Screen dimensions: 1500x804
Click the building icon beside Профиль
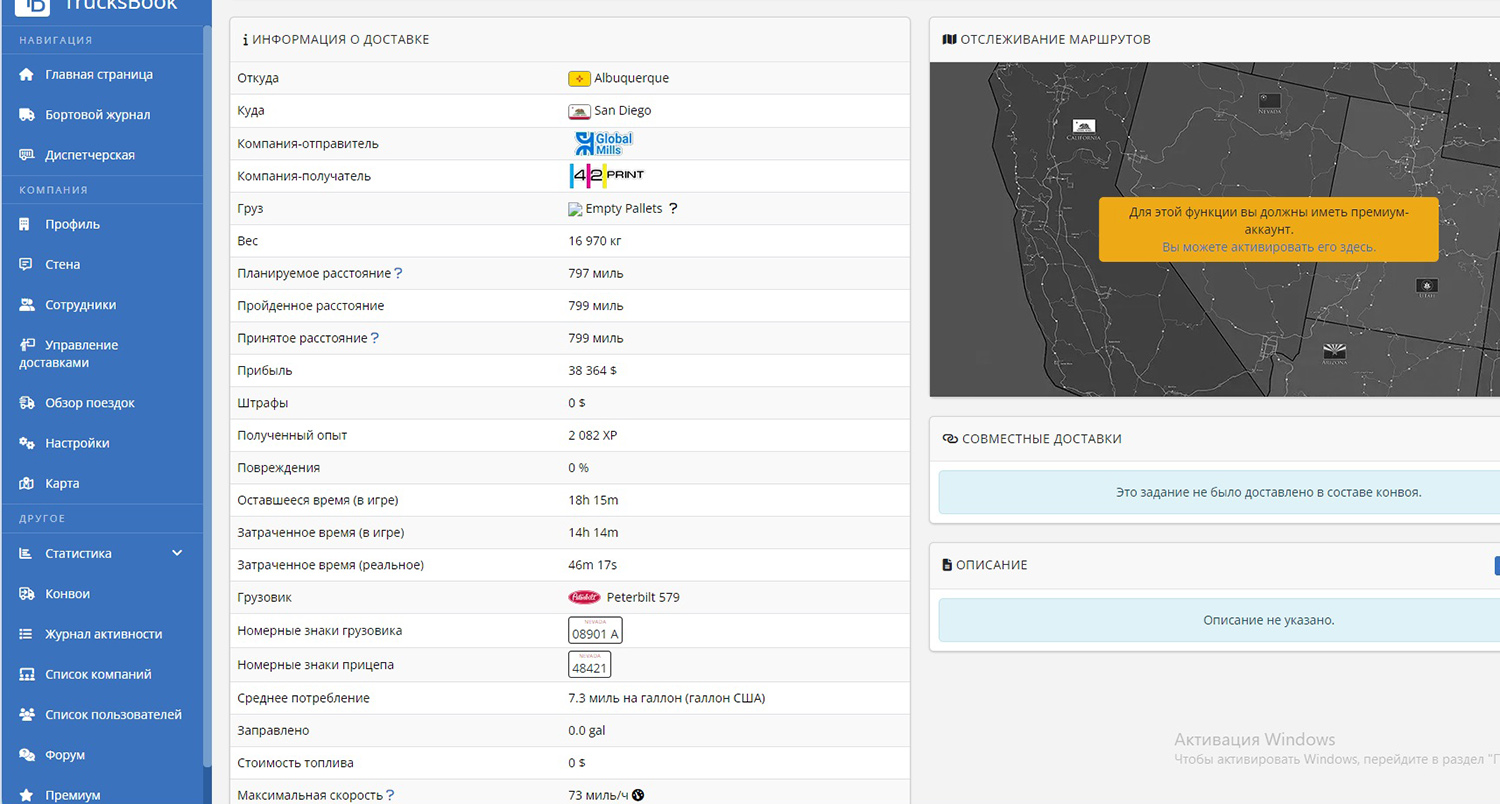click(x=25, y=225)
